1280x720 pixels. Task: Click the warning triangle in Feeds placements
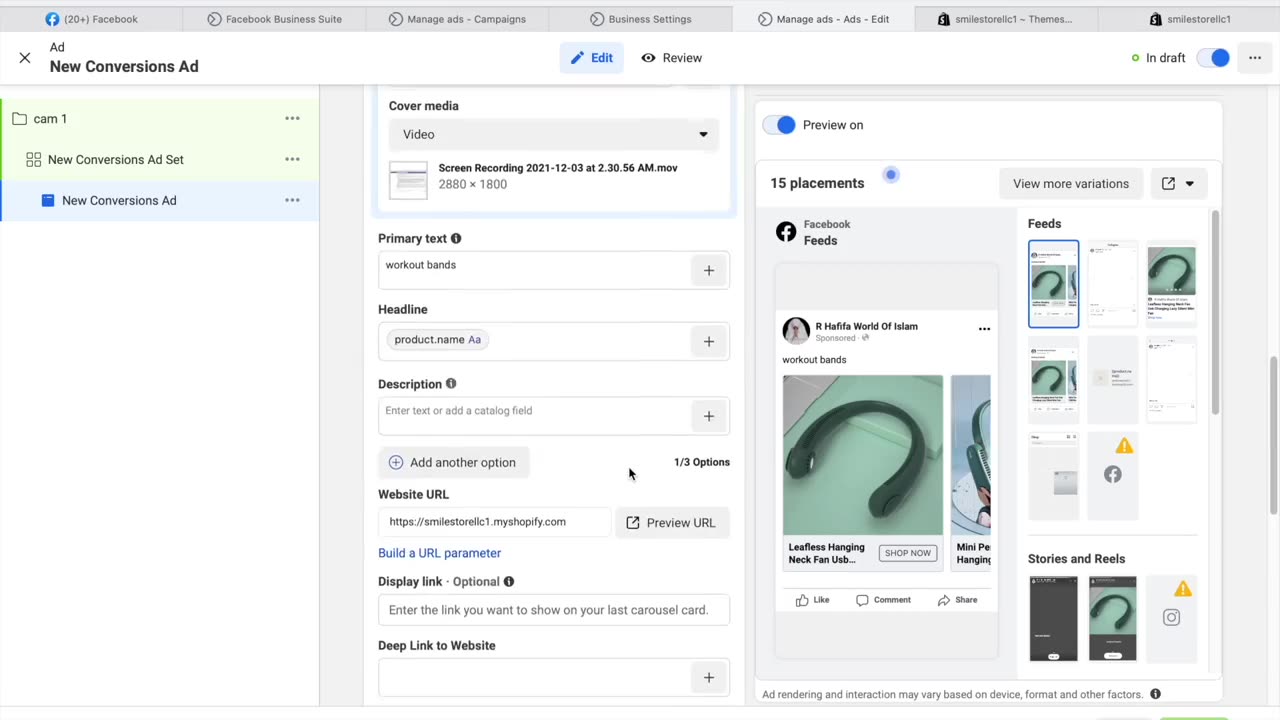point(1124,446)
